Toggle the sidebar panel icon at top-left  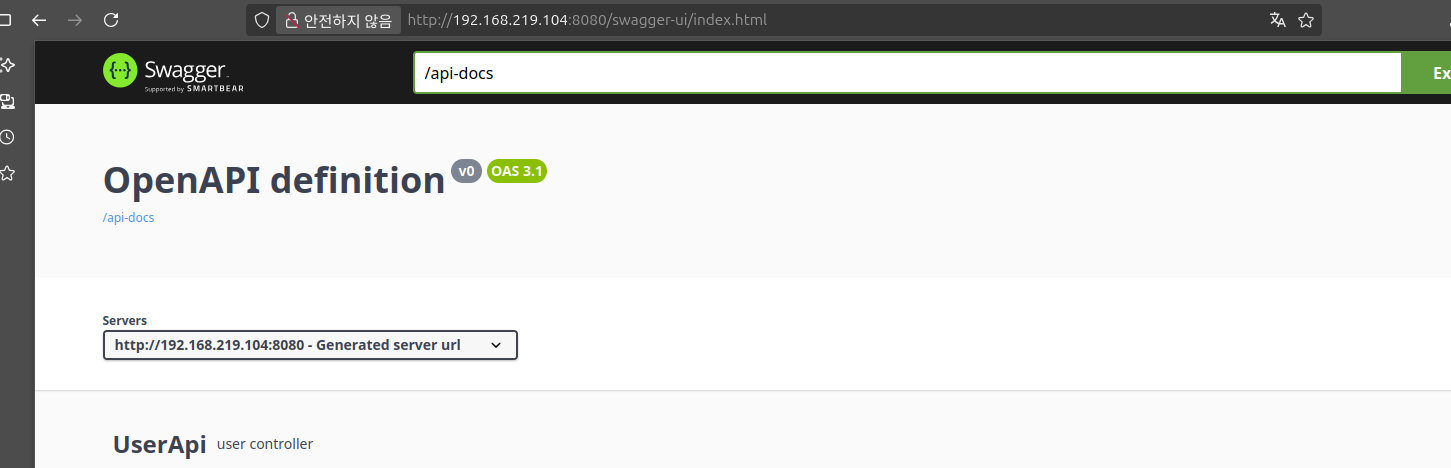point(5,19)
